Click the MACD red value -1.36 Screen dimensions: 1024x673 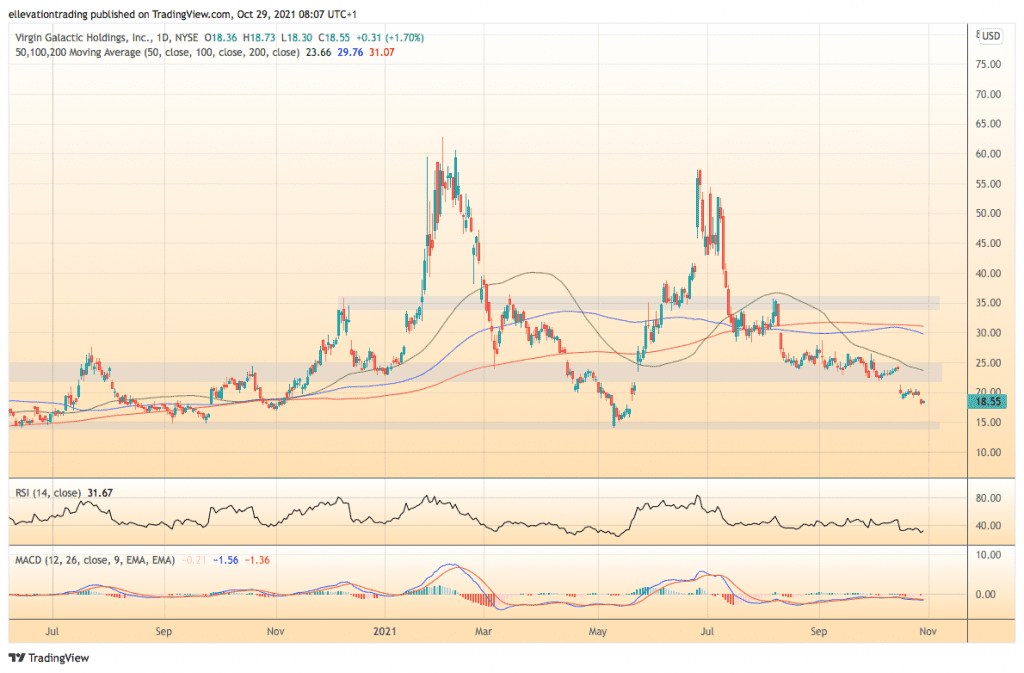click(257, 560)
